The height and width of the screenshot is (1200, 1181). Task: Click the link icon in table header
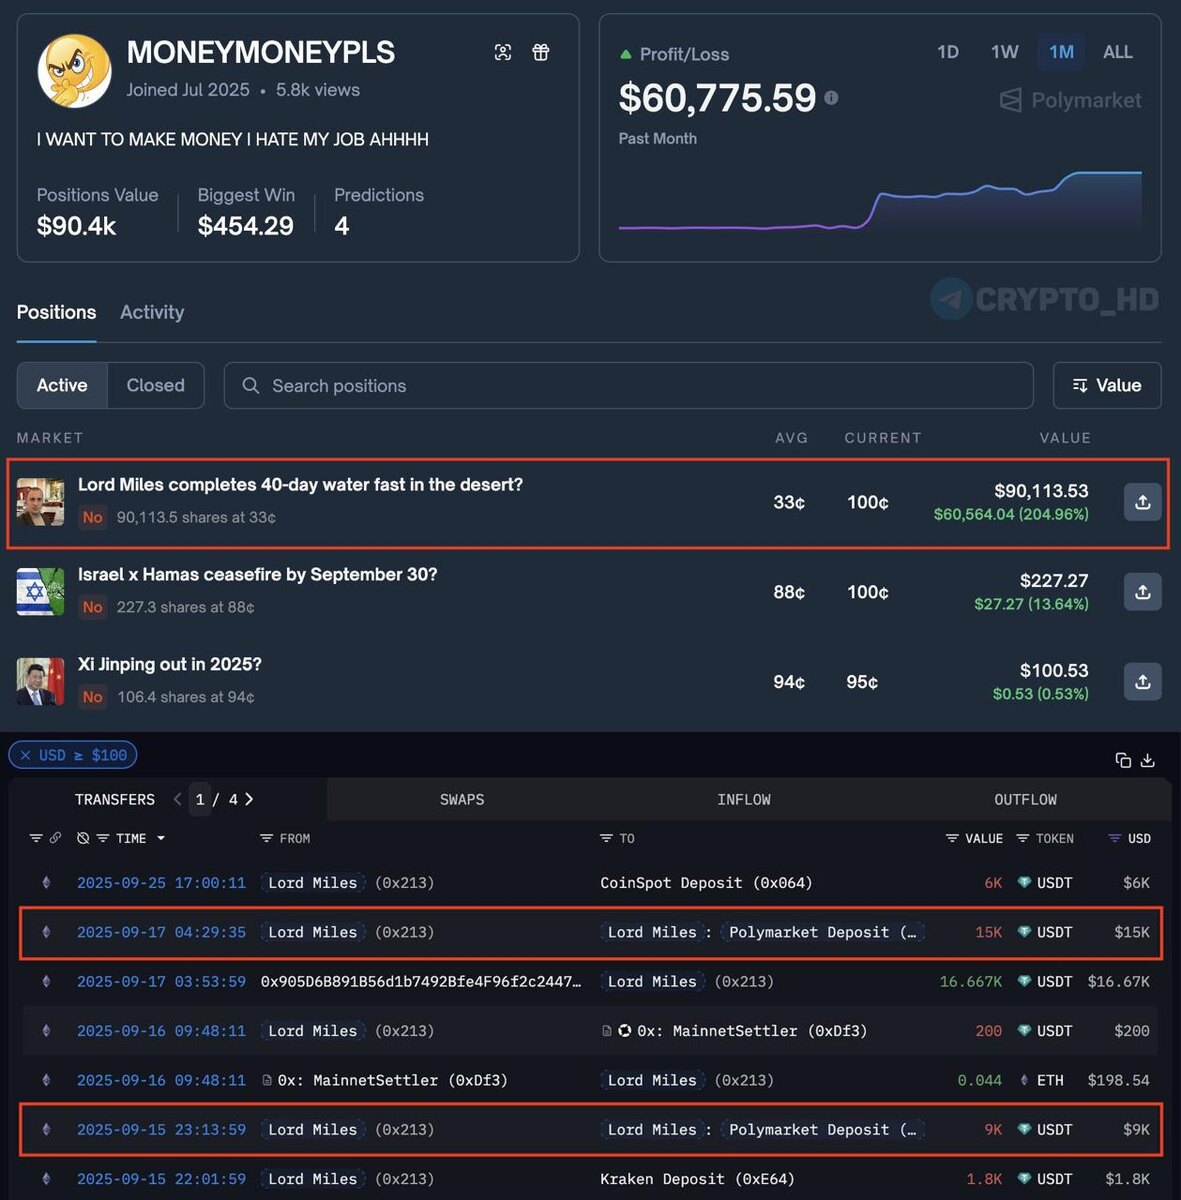pyautogui.click(x=56, y=838)
